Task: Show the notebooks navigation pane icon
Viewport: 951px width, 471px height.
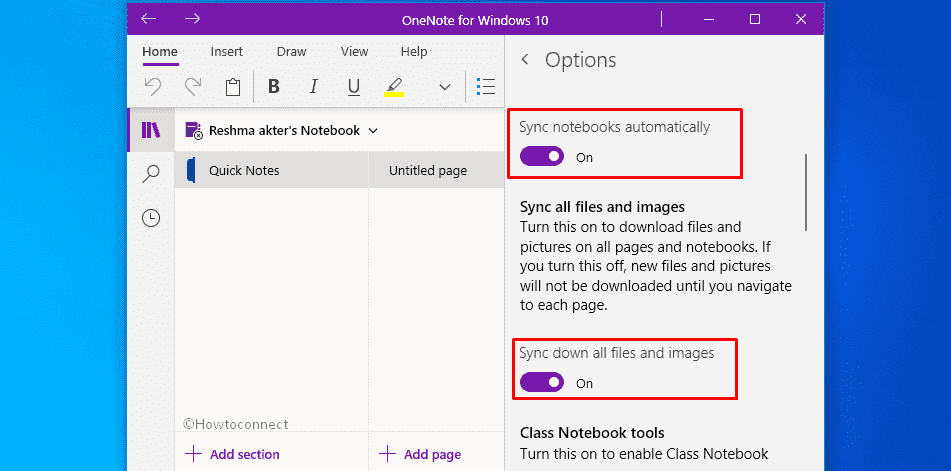Action: click(x=151, y=130)
